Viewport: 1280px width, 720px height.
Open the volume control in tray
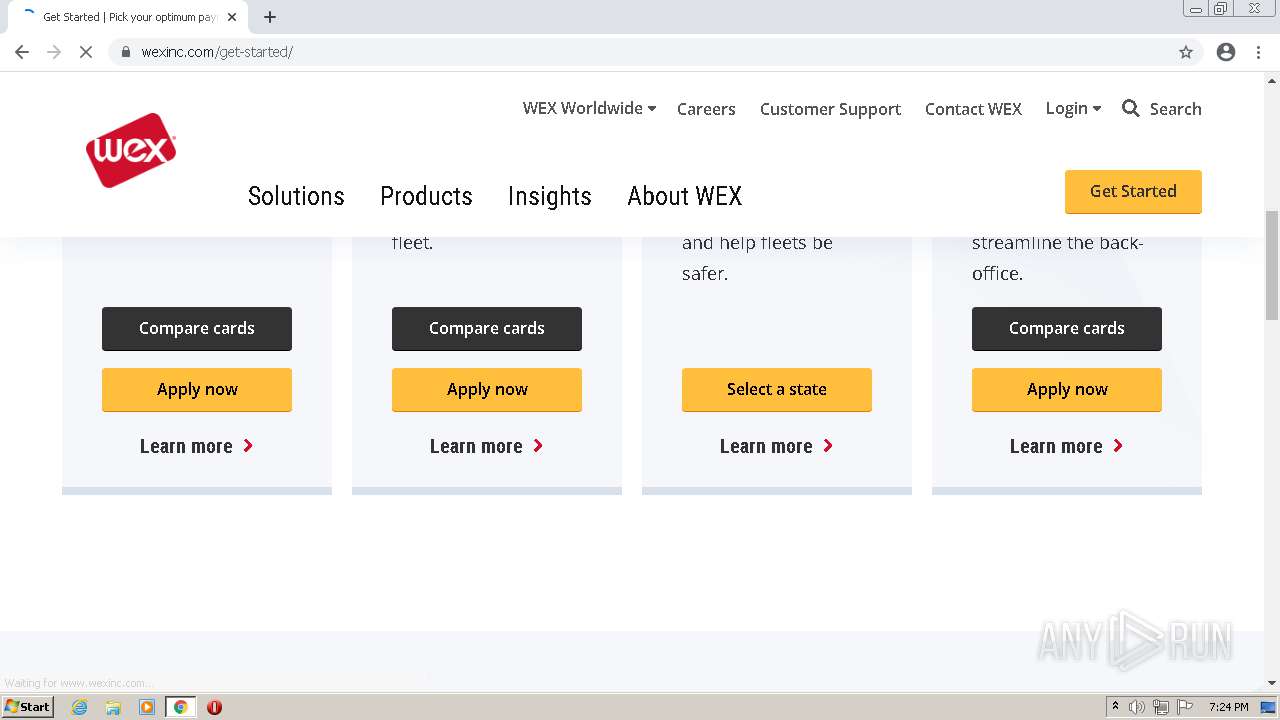[x=1137, y=707]
